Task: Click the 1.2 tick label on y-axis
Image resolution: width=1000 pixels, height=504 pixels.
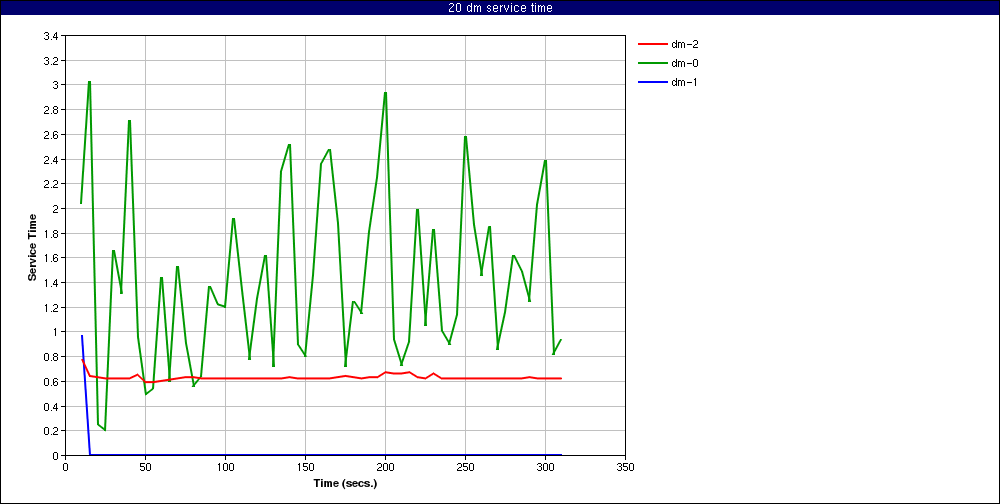Action: [x=50, y=308]
